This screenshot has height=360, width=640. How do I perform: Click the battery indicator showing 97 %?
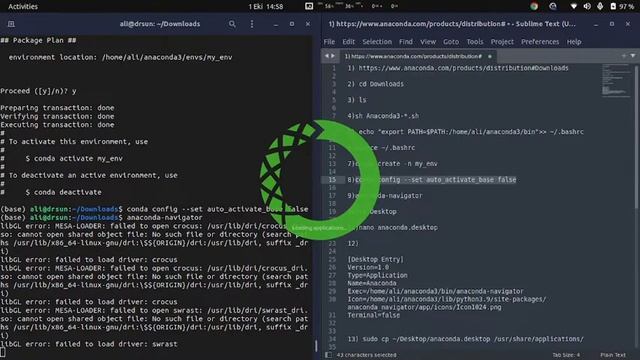pyautogui.click(x=622, y=6)
